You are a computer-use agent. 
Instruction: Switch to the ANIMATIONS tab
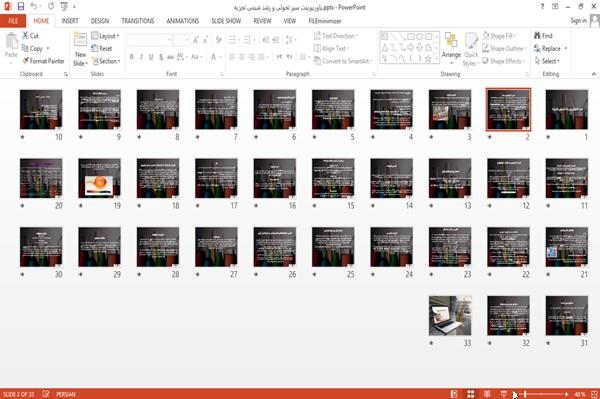coord(183,21)
